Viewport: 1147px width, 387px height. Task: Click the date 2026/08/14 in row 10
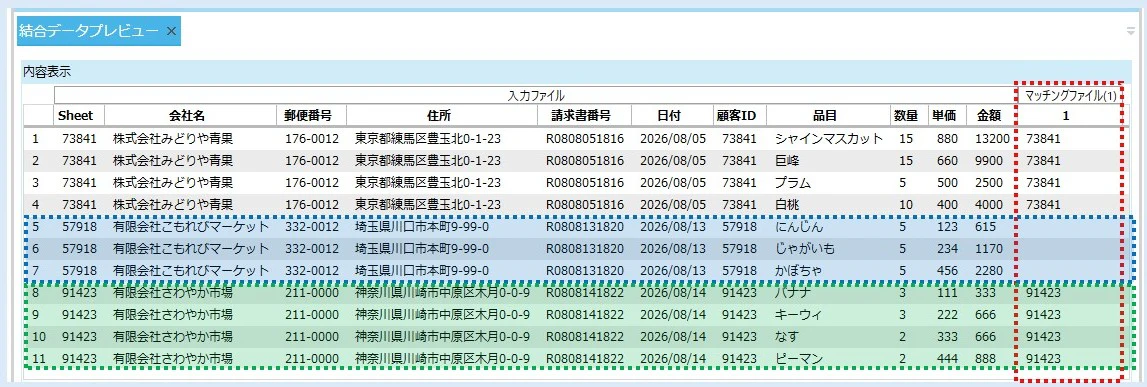(x=673, y=337)
